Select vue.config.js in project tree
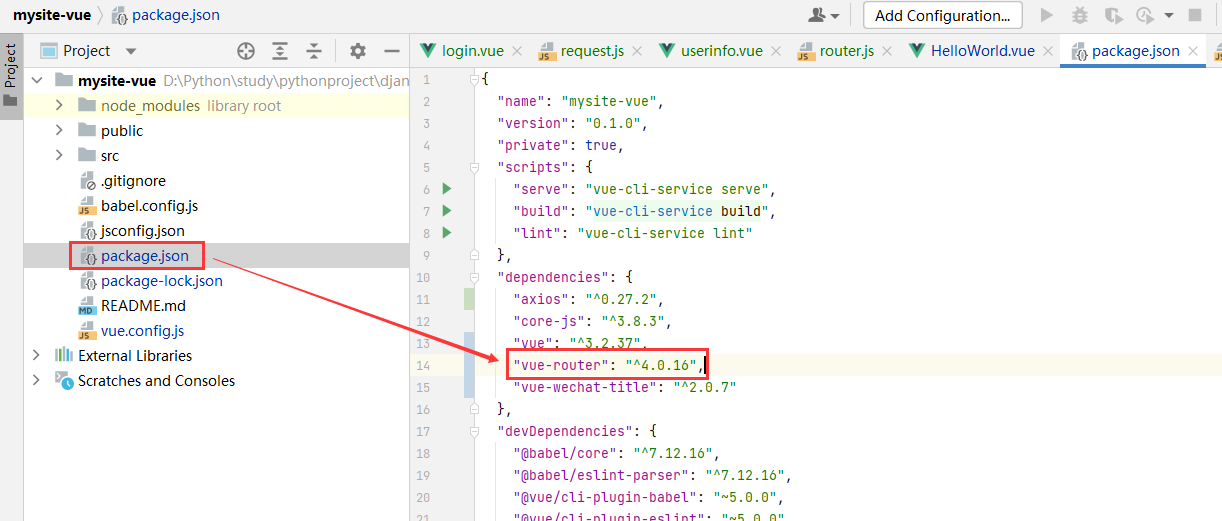This screenshot has height=521, width=1222. (x=142, y=331)
